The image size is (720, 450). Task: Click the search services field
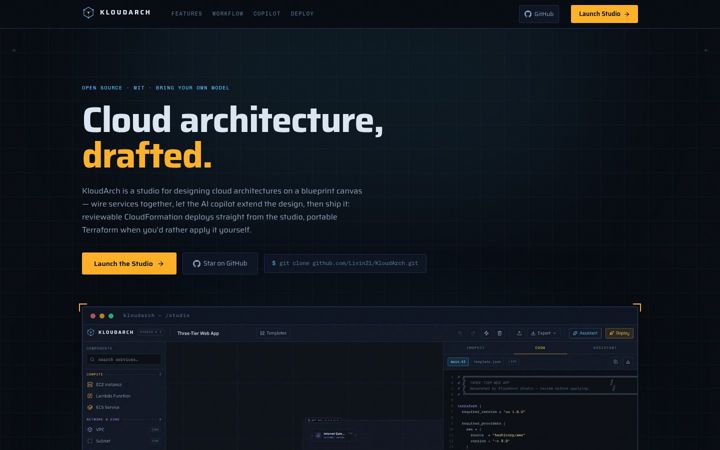pos(124,360)
